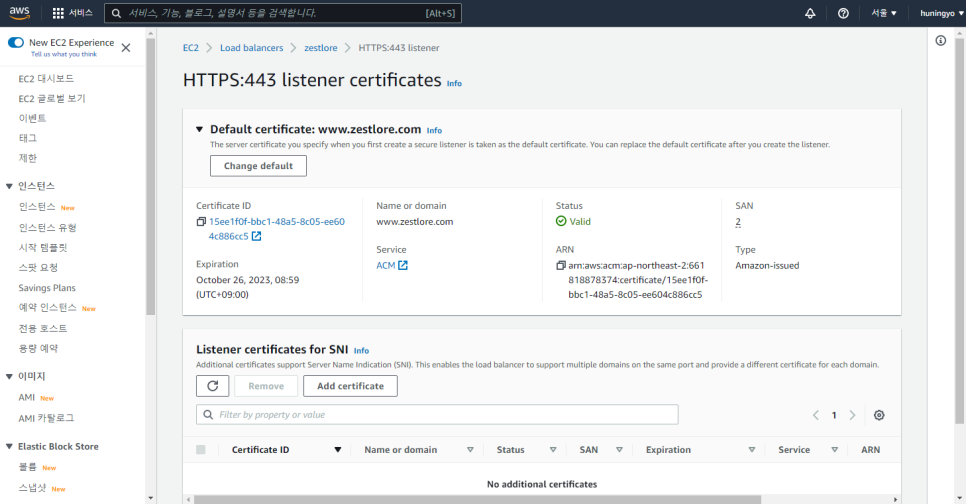Open 시작 템플릿 in sidebar
Viewport: 966px width, 504px height.
click(x=43, y=248)
